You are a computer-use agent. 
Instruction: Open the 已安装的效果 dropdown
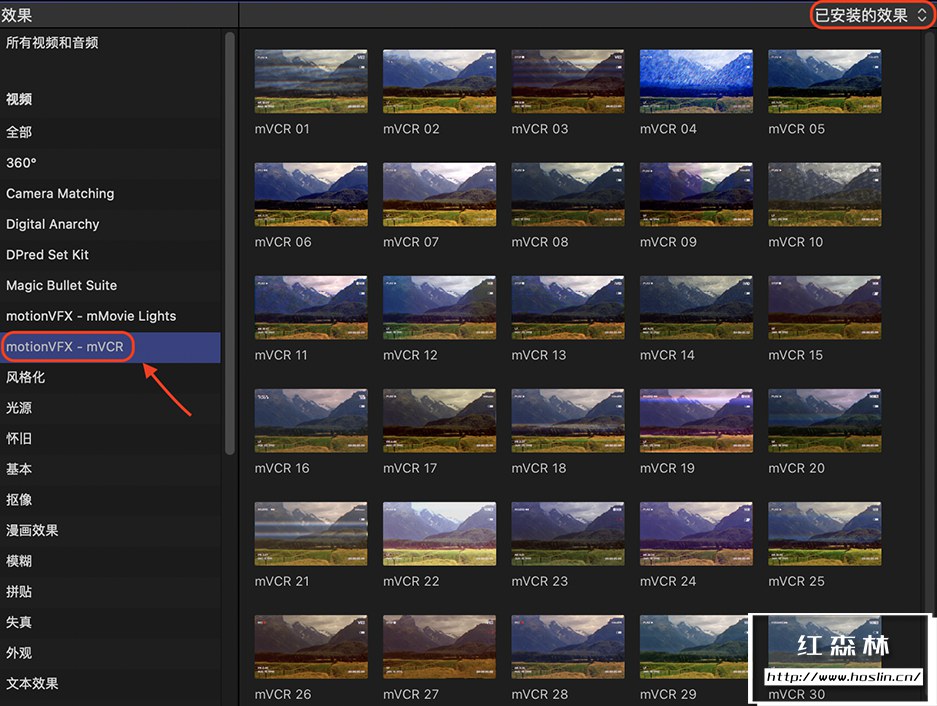pyautogui.click(x=871, y=15)
